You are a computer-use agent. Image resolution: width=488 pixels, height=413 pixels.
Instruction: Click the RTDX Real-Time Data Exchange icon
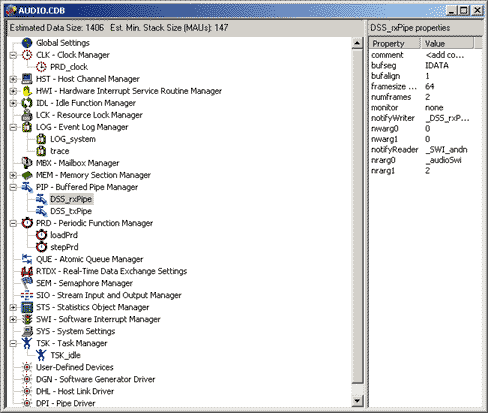pos(27,271)
